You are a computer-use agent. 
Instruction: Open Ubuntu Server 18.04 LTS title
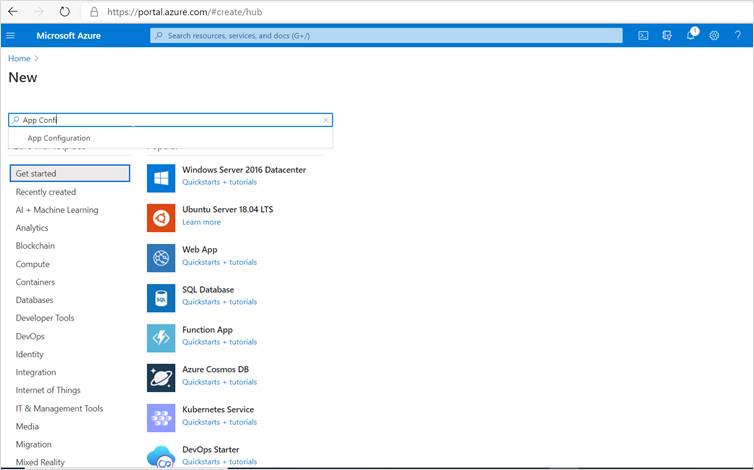[x=227, y=209]
